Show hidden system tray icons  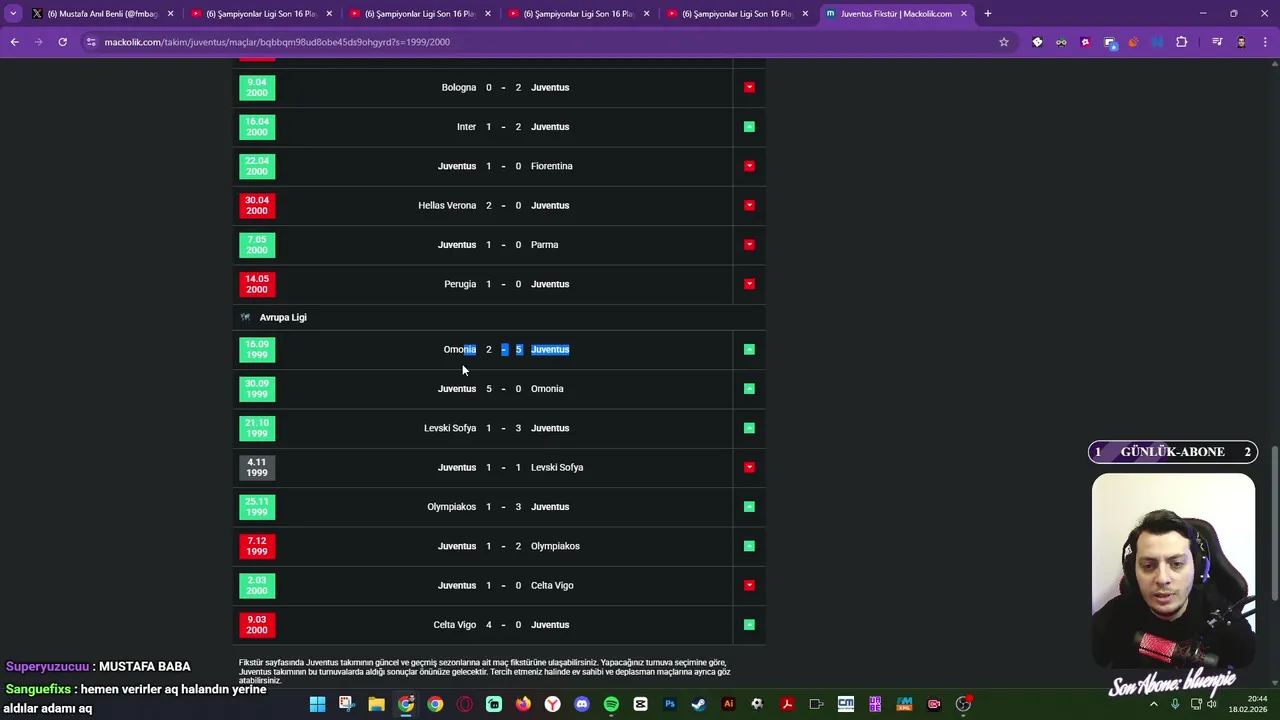pos(1153,704)
